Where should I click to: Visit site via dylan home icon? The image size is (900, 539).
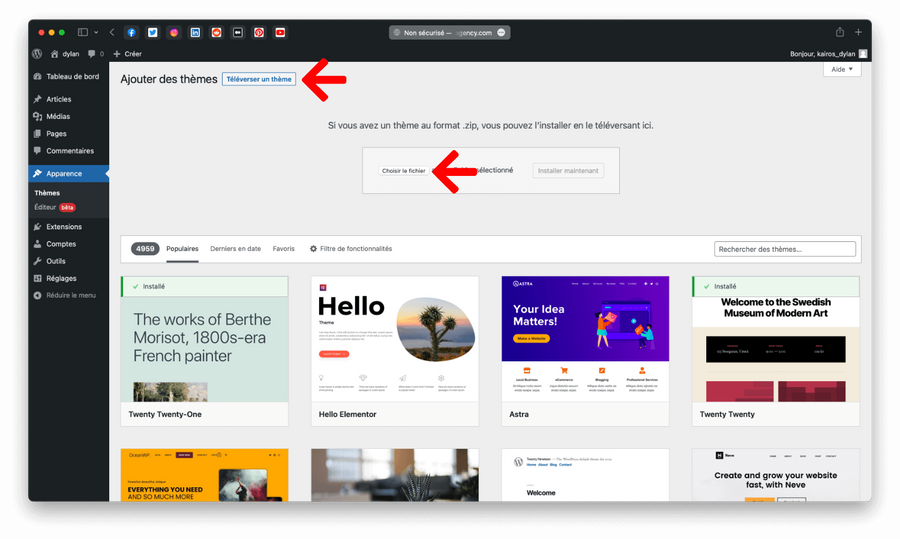click(64, 53)
